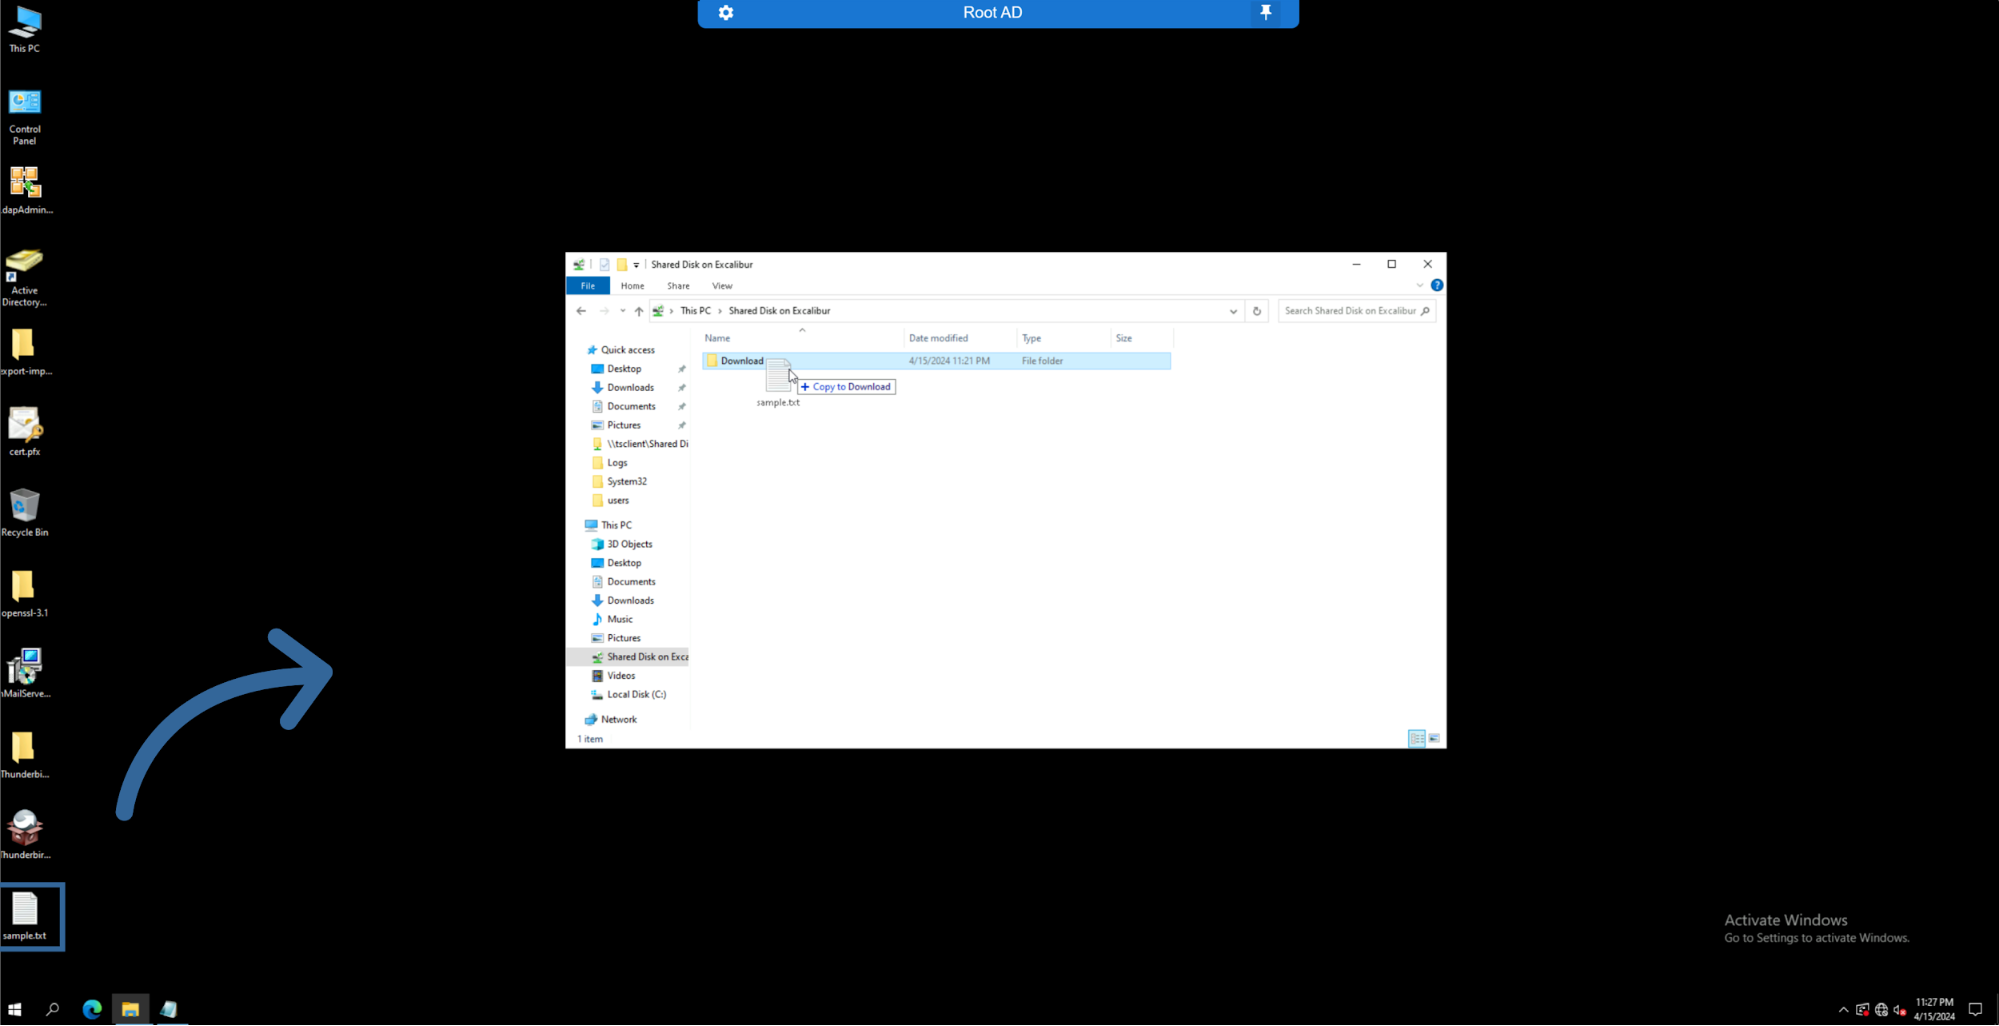The height and width of the screenshot is (1026, 1999).
Task: Open the recent locations dropdown arrow
Action: [622, 311]
